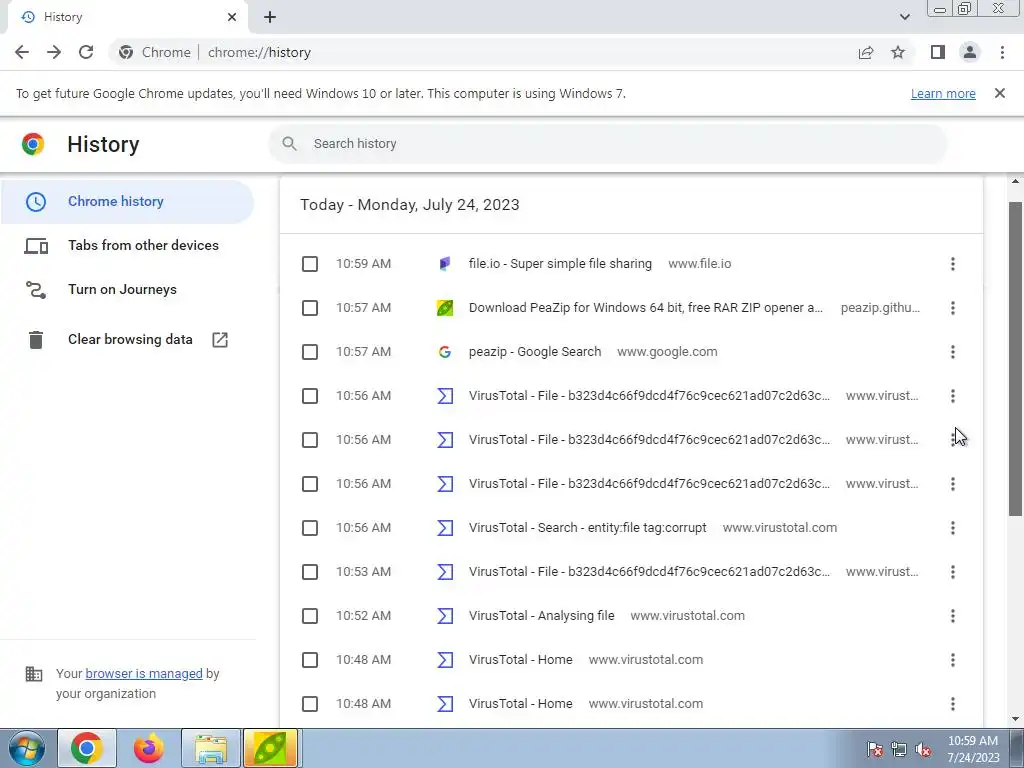This screenshot has height=768, width=1024.
Task: Click the network tray icon
Action: [899, 749]
